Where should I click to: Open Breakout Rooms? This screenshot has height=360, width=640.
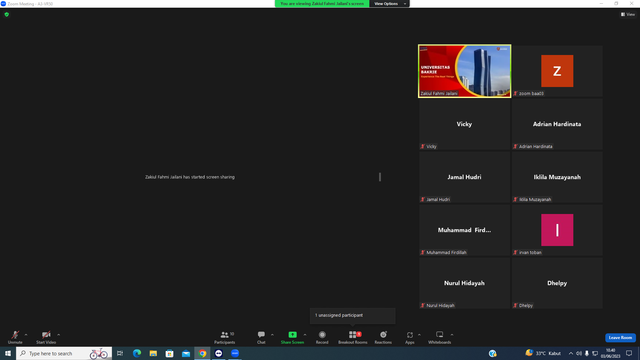(x=353, y=337)
